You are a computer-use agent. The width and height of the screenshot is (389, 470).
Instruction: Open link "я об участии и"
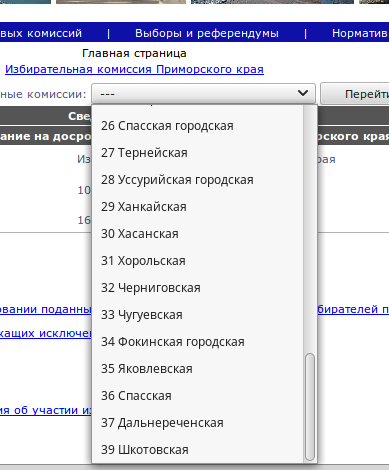46,410
